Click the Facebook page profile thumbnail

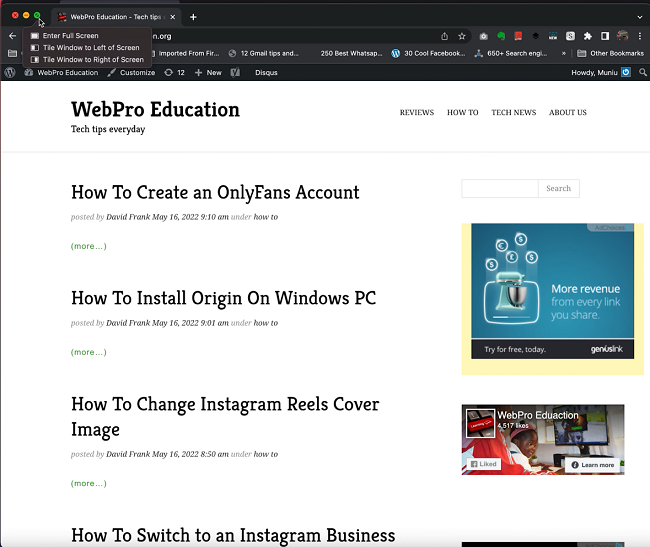point(480,423)
